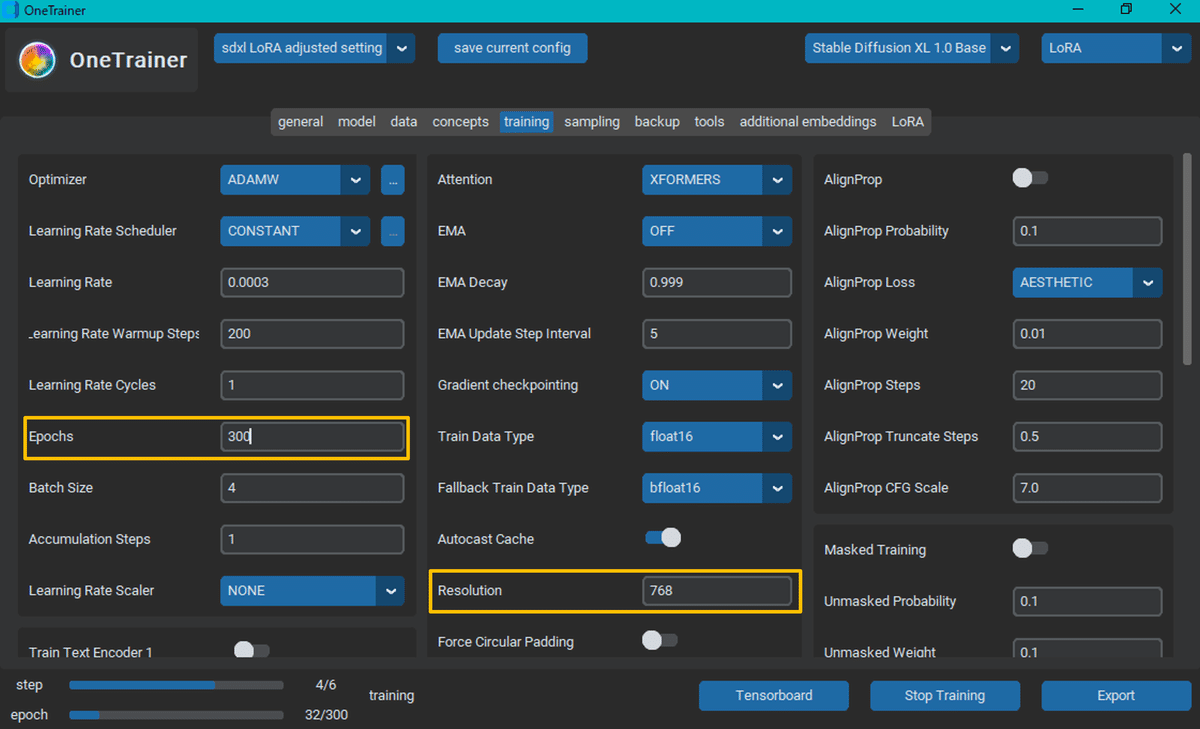Open the EMA OFF dropdown

[717, 231]
